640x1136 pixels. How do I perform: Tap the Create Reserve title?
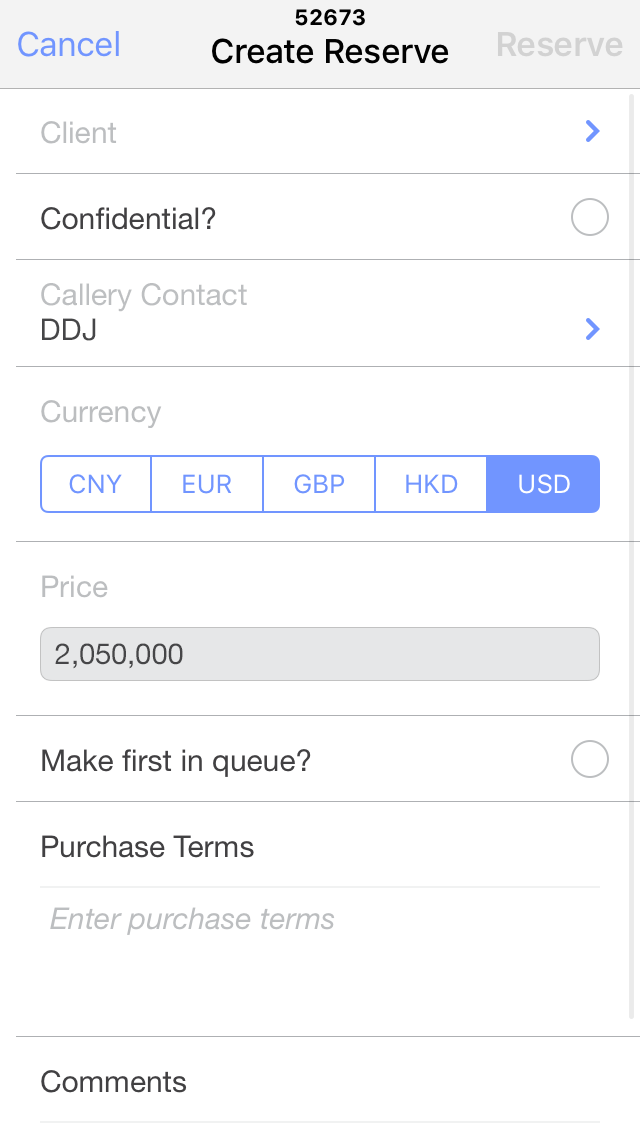(x=330, y=52)
